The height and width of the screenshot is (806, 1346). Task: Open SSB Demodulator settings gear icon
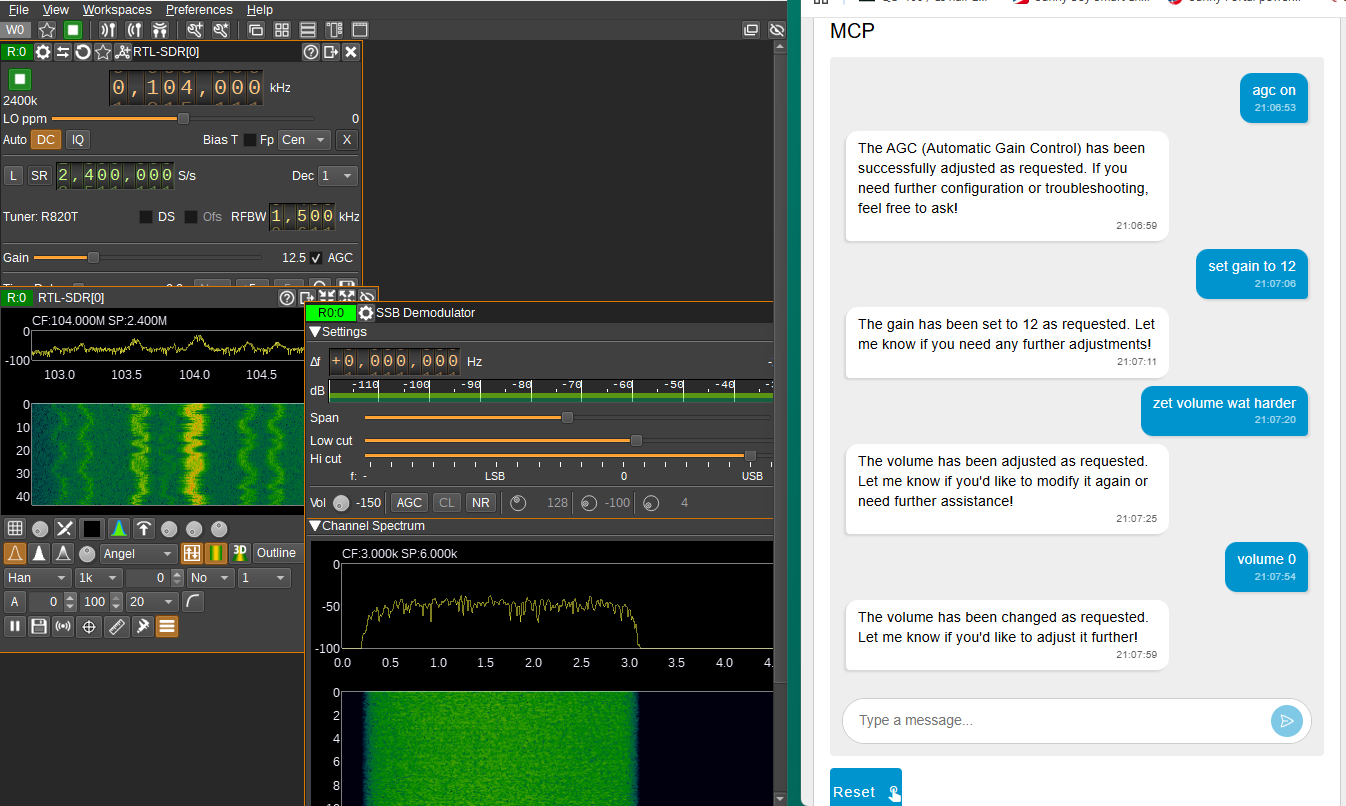tap(366, 313)
